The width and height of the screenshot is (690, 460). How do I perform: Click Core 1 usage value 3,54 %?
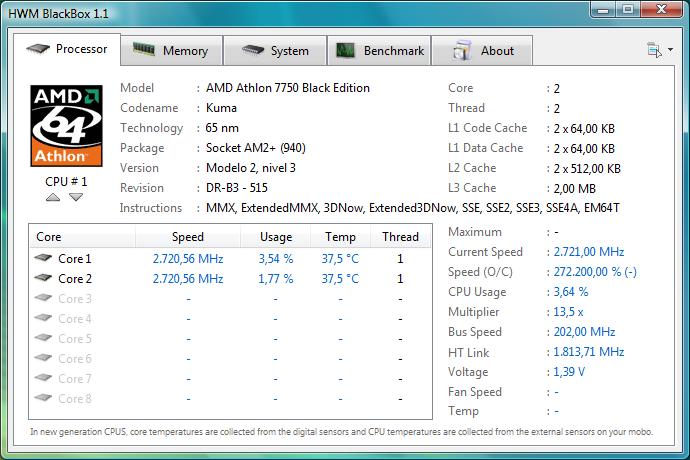pyautogui.click(x=276, y=259)
